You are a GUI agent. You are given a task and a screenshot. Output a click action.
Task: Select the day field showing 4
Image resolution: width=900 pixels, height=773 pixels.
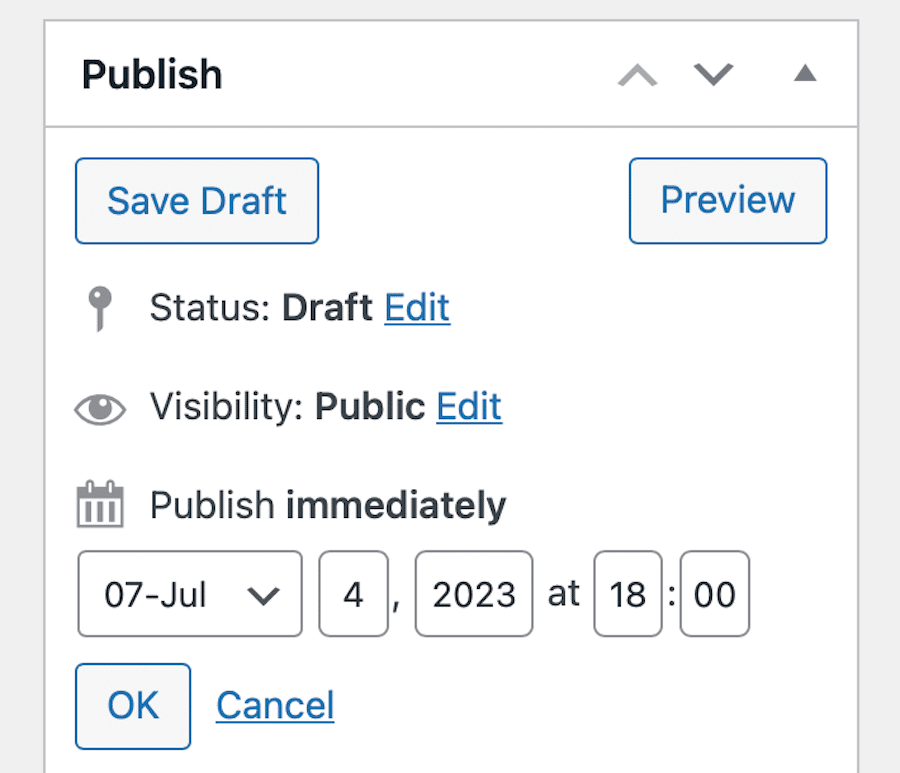point(353,594)
